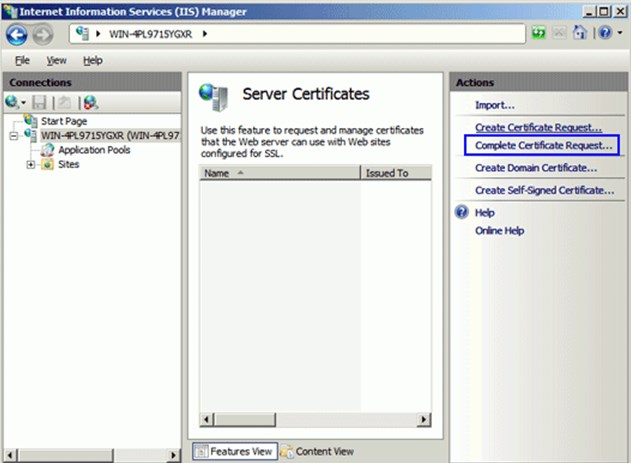This screenshot has width=631, height=463.
Task: Click certificate list horizontal scrollbar thumb
Action: coord(245,420)
